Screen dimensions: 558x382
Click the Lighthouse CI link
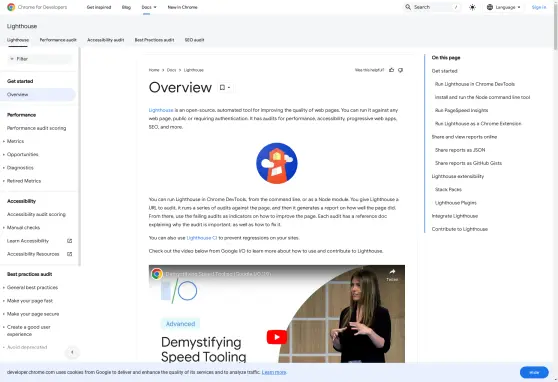(202, 238)
